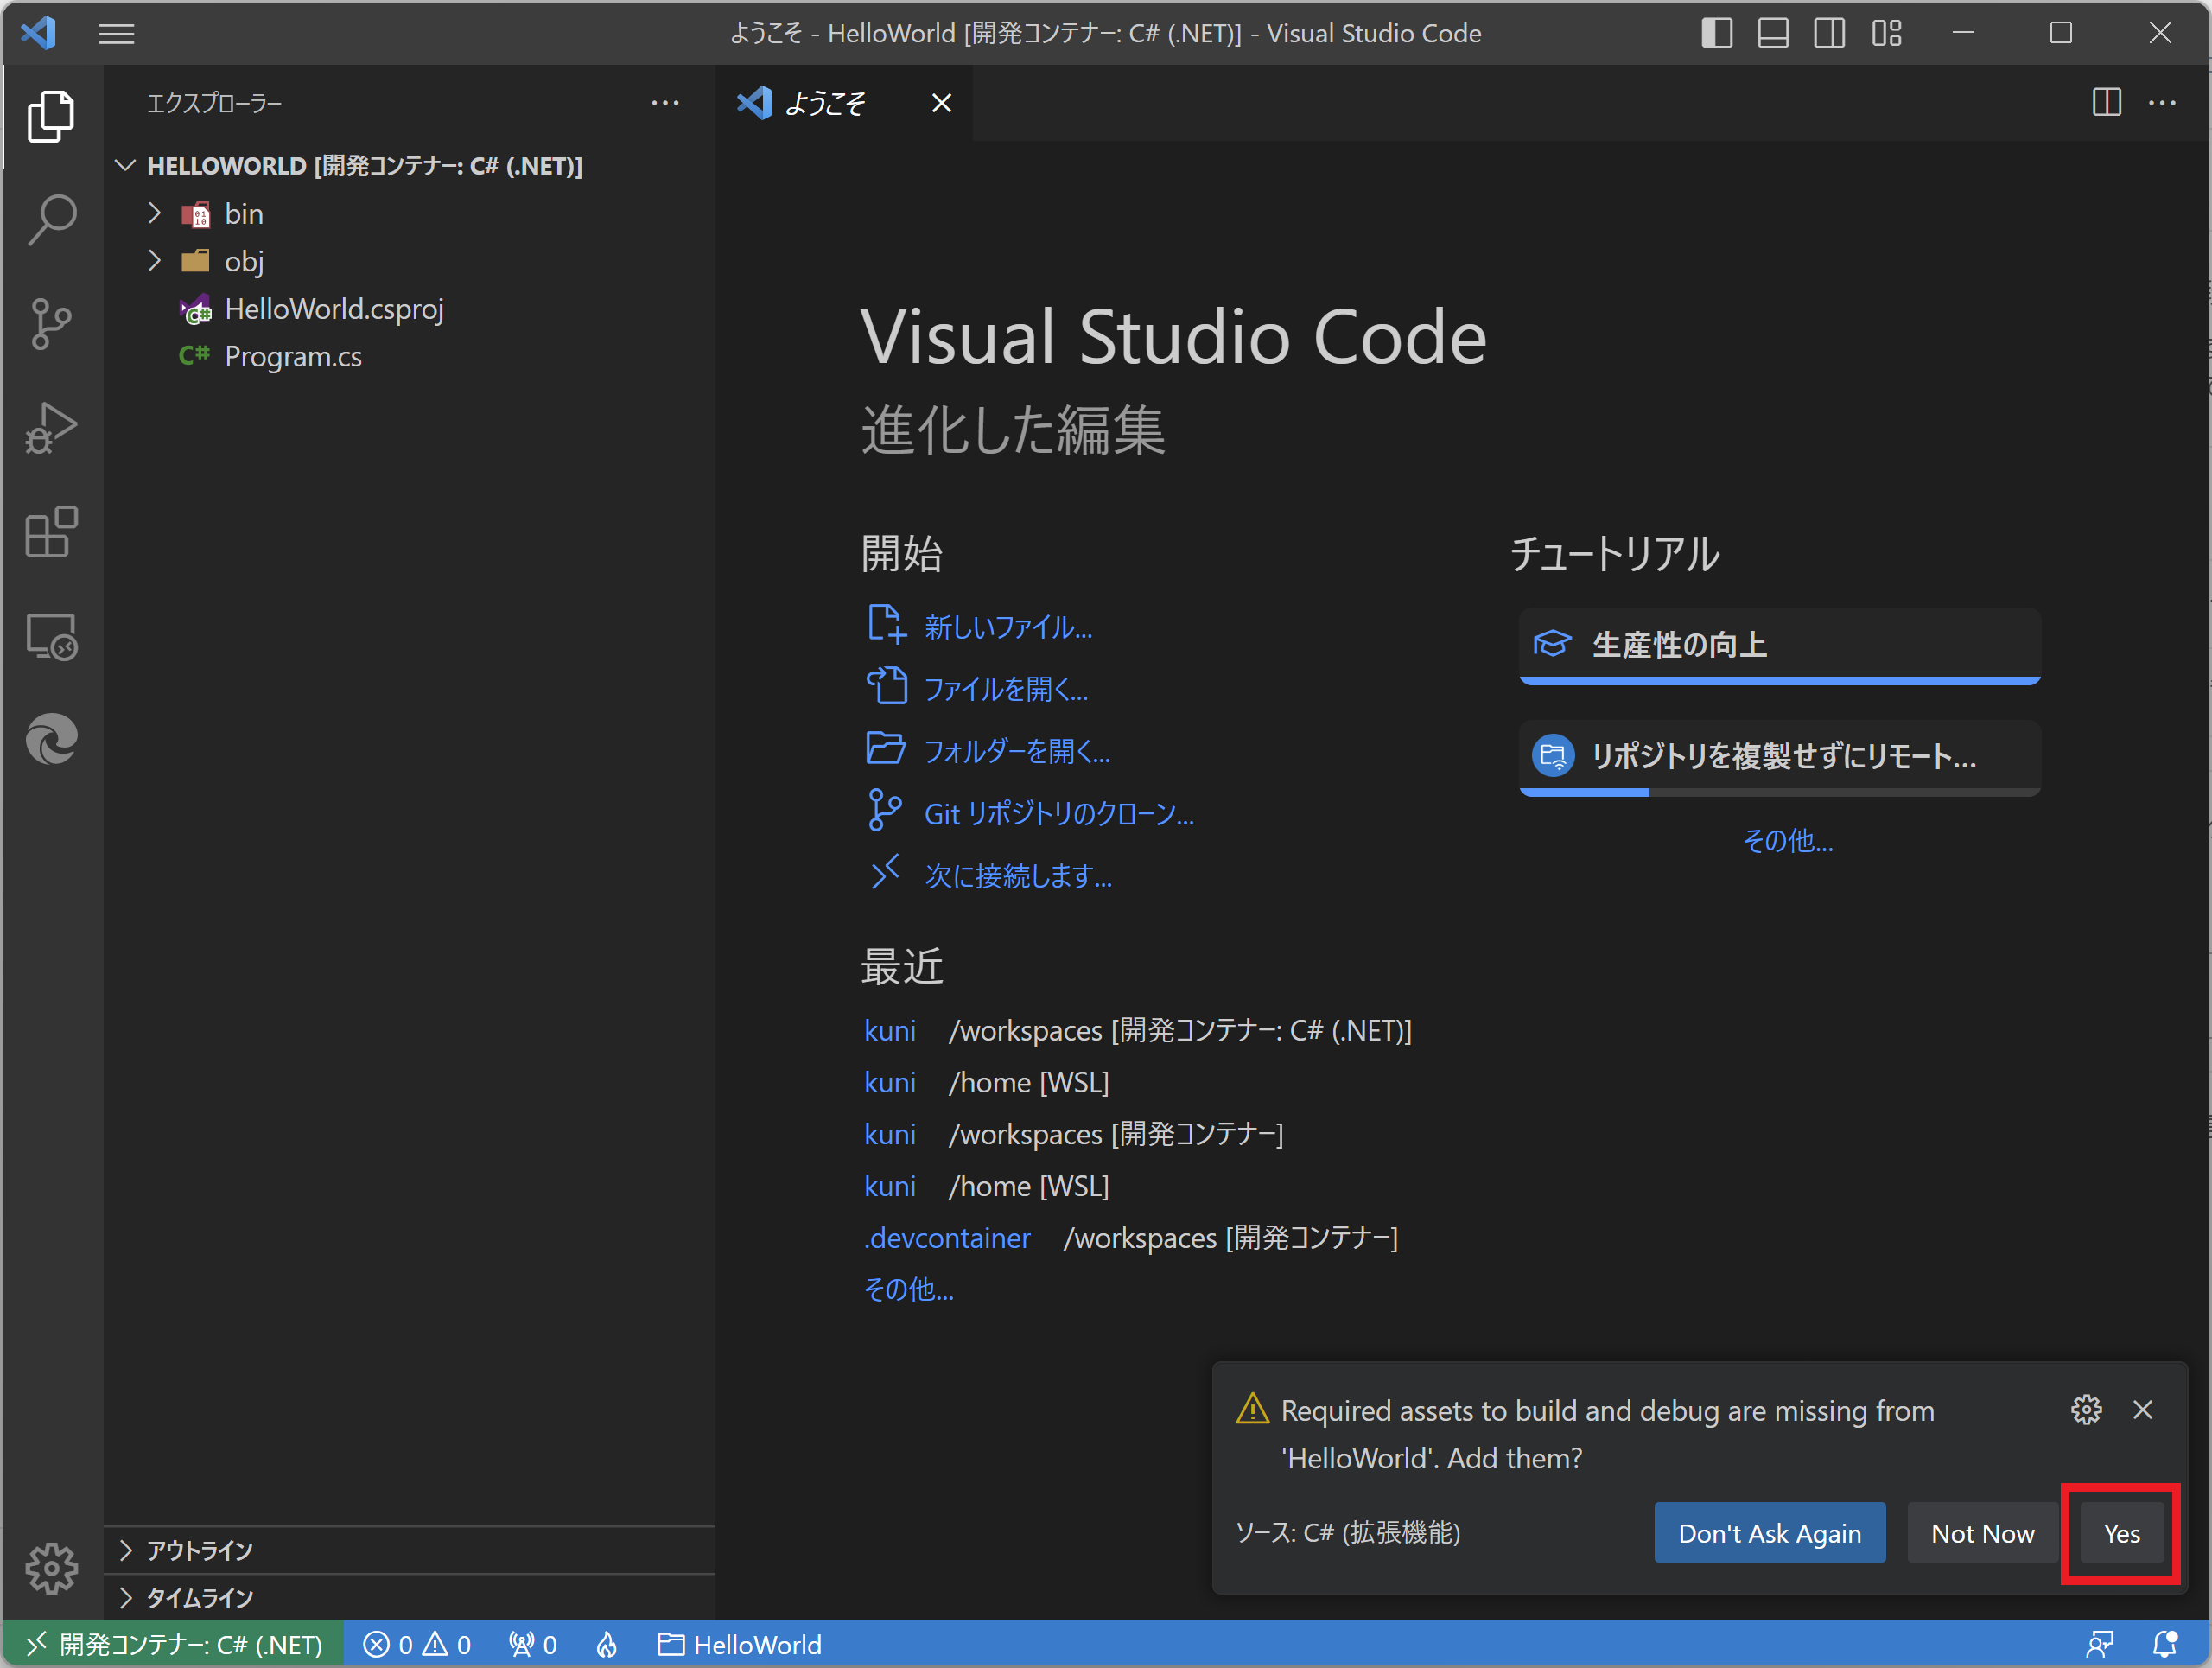Click the 次に接続します... link
This screenshot has width=2212, height=1668.
coord(1018,876)
